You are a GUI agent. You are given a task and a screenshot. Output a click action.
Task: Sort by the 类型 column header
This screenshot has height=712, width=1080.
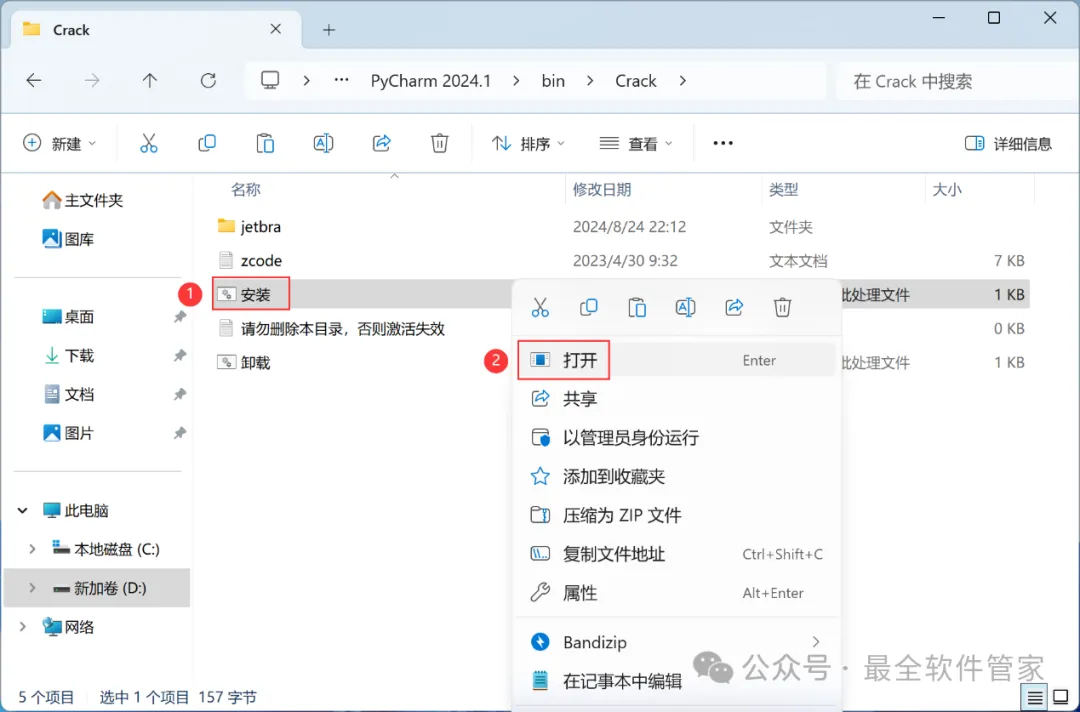tap(784, 189)
